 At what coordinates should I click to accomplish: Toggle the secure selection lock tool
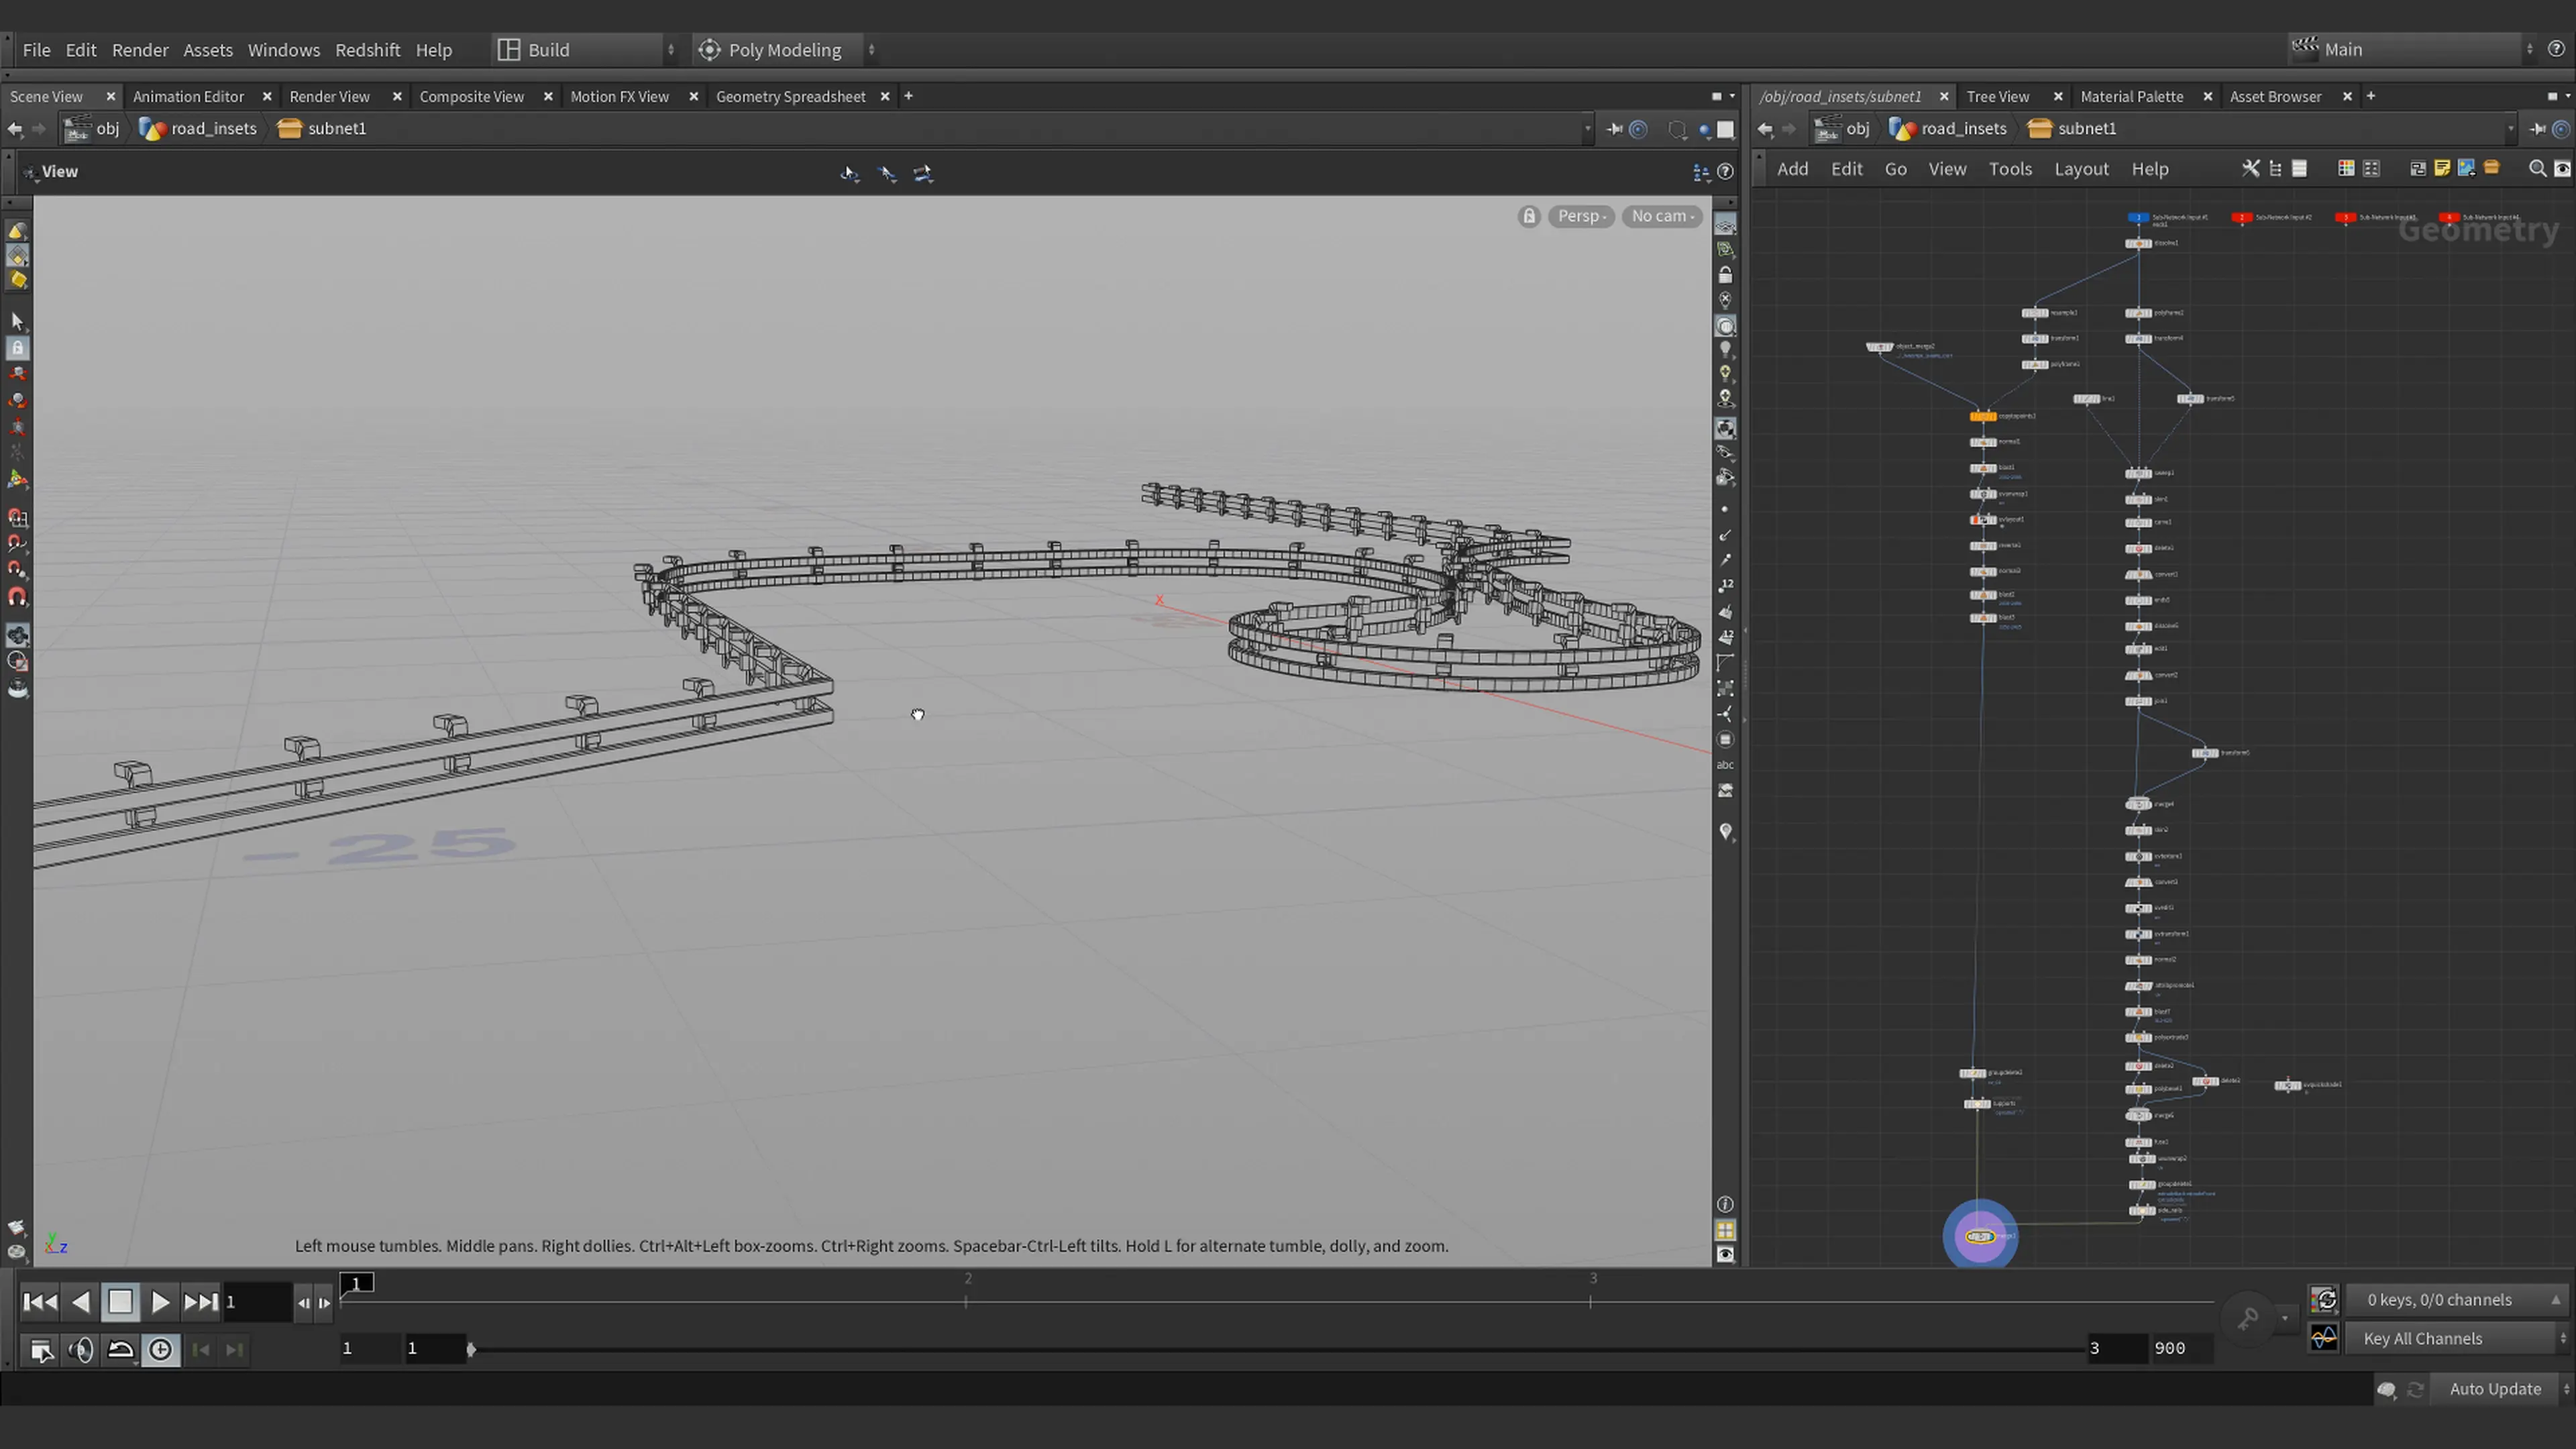[17, 347]
